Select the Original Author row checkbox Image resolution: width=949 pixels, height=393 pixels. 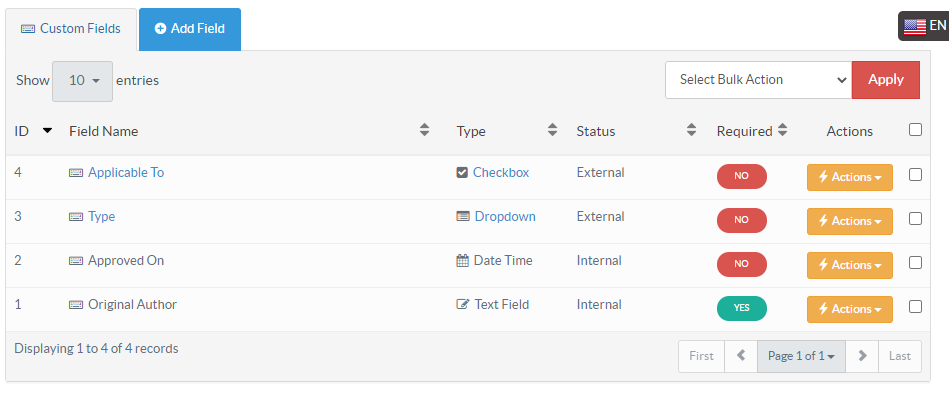[915, 306]
